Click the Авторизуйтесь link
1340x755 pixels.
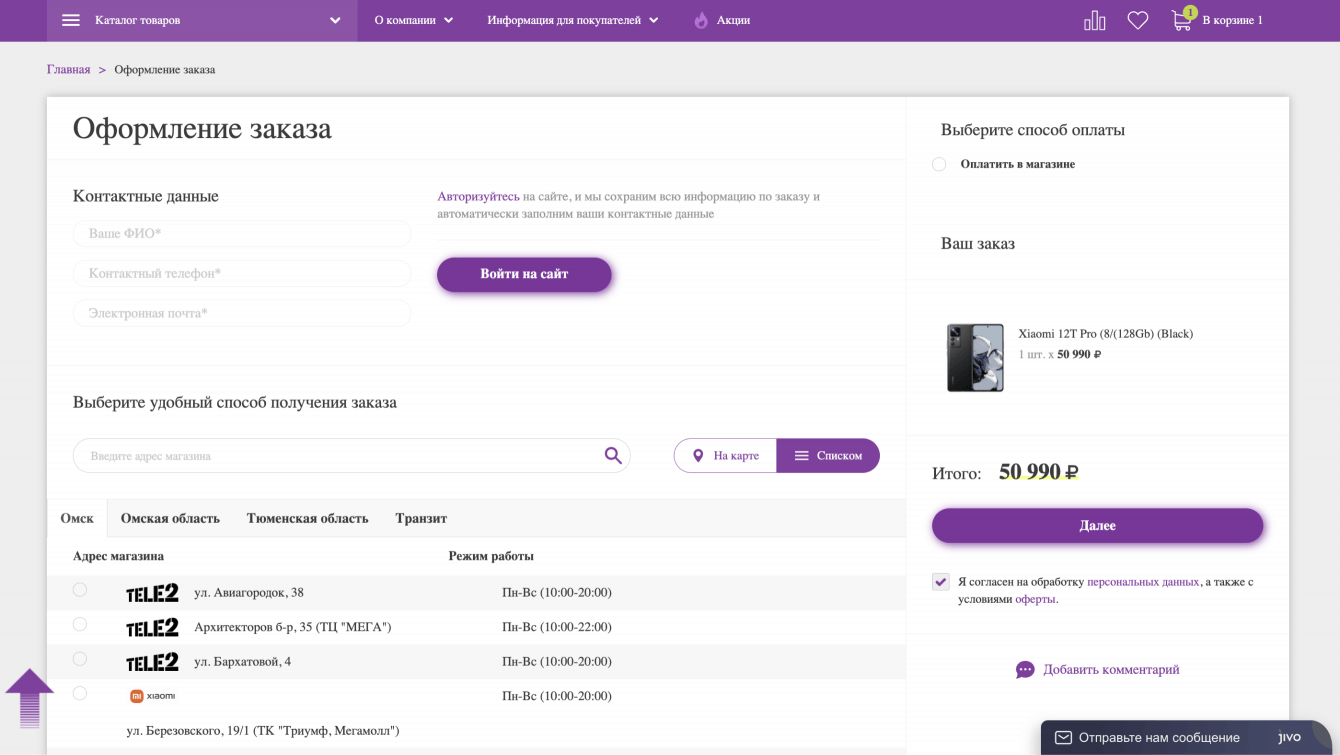(478, 197)
